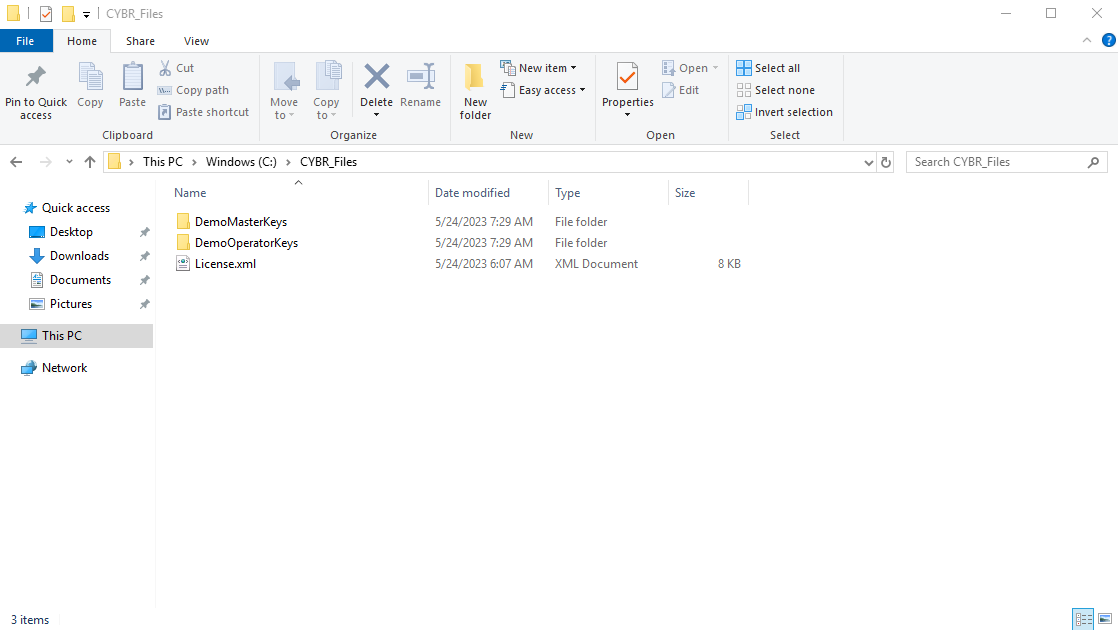Collapse the ribbon with chevron
This screenshot has width=1118, height=630.
(1087, 41)
